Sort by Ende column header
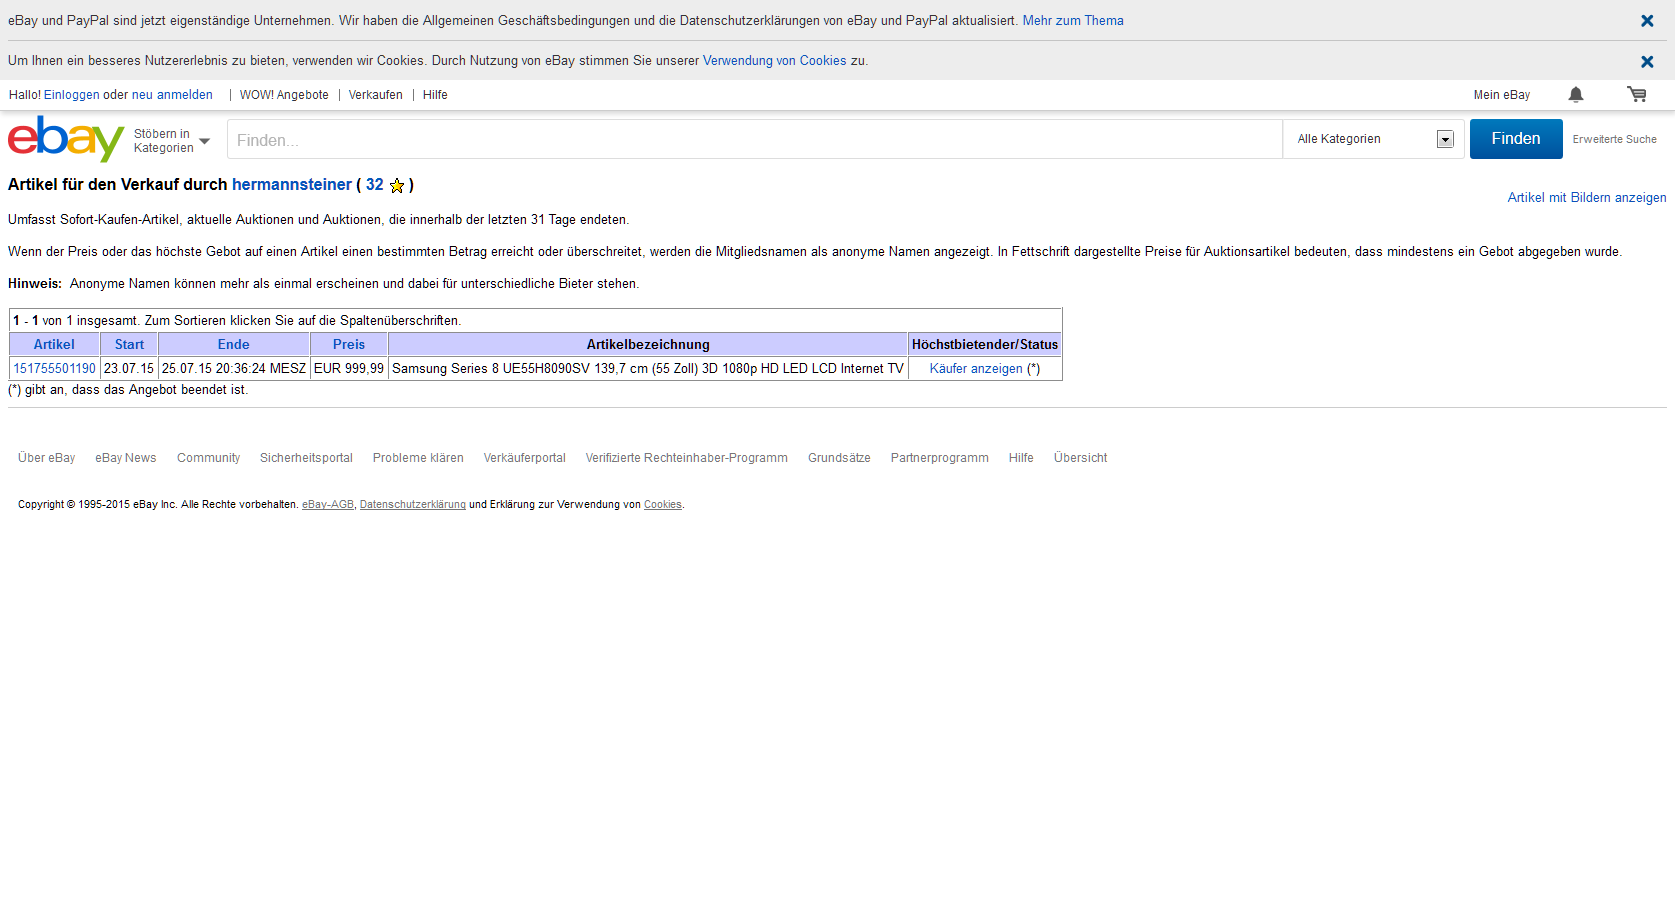 (234, 344)
